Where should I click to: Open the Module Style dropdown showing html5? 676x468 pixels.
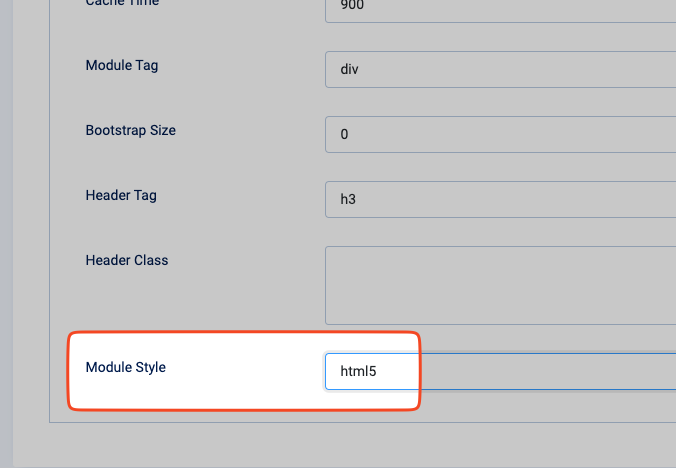[x=500, y=372]
